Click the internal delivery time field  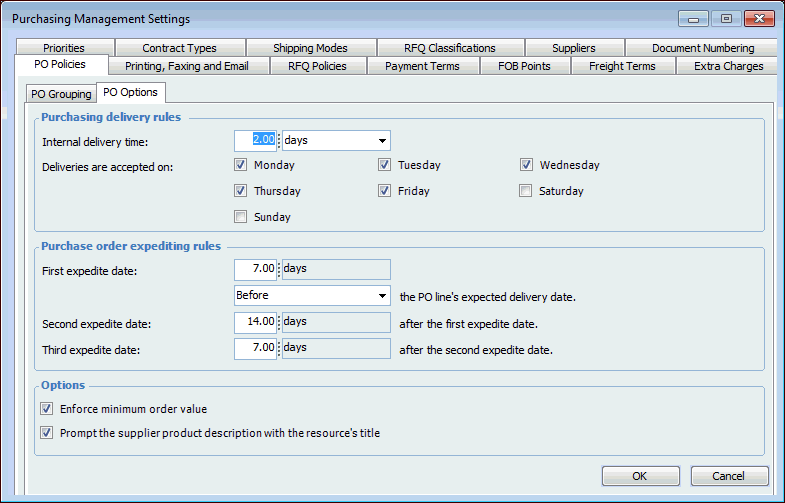255,141
